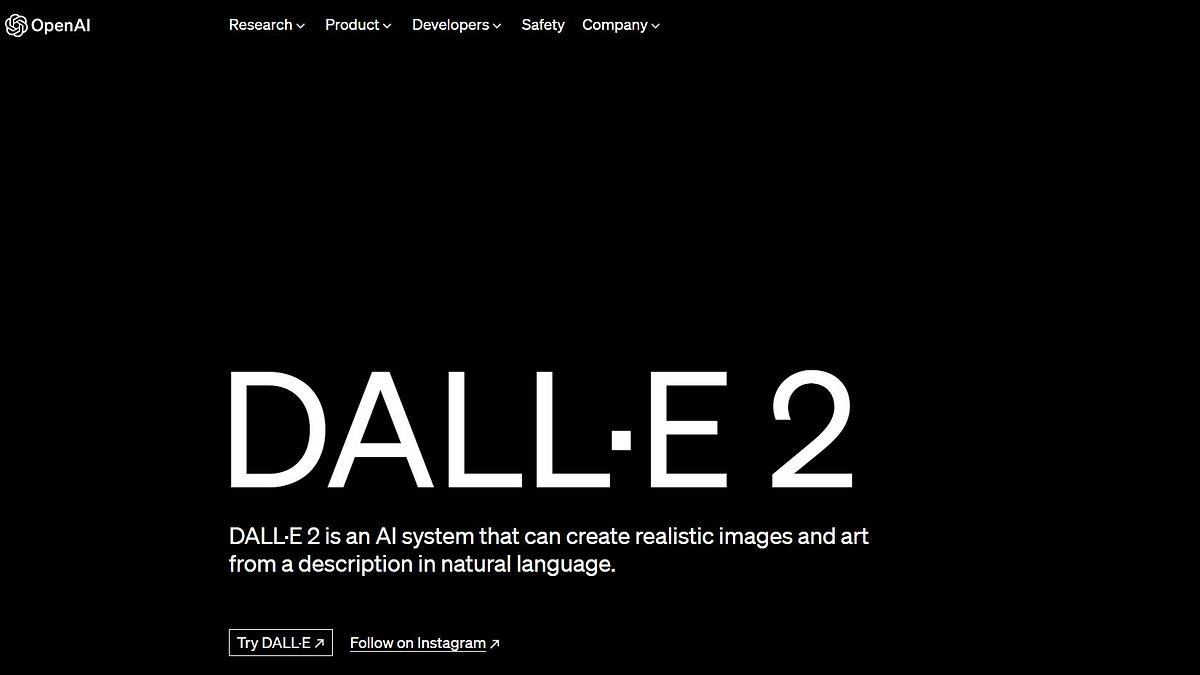Follow on Instagram link

click(x=425, y=643)
